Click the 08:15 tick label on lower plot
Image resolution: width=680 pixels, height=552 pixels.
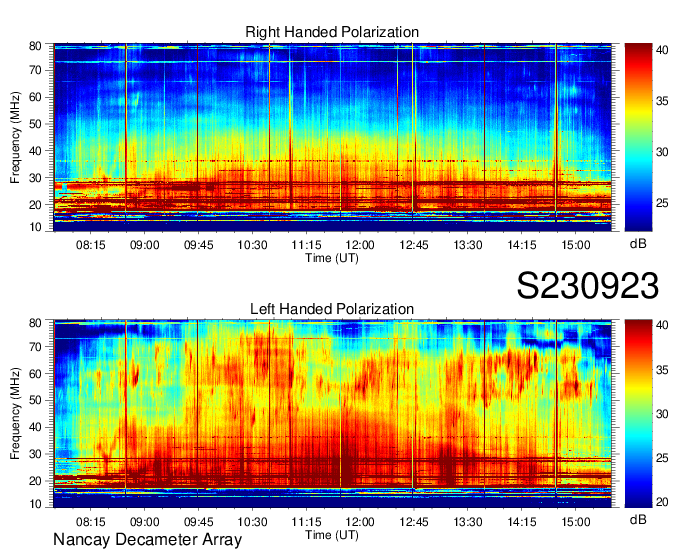click(x=91, y=522)
